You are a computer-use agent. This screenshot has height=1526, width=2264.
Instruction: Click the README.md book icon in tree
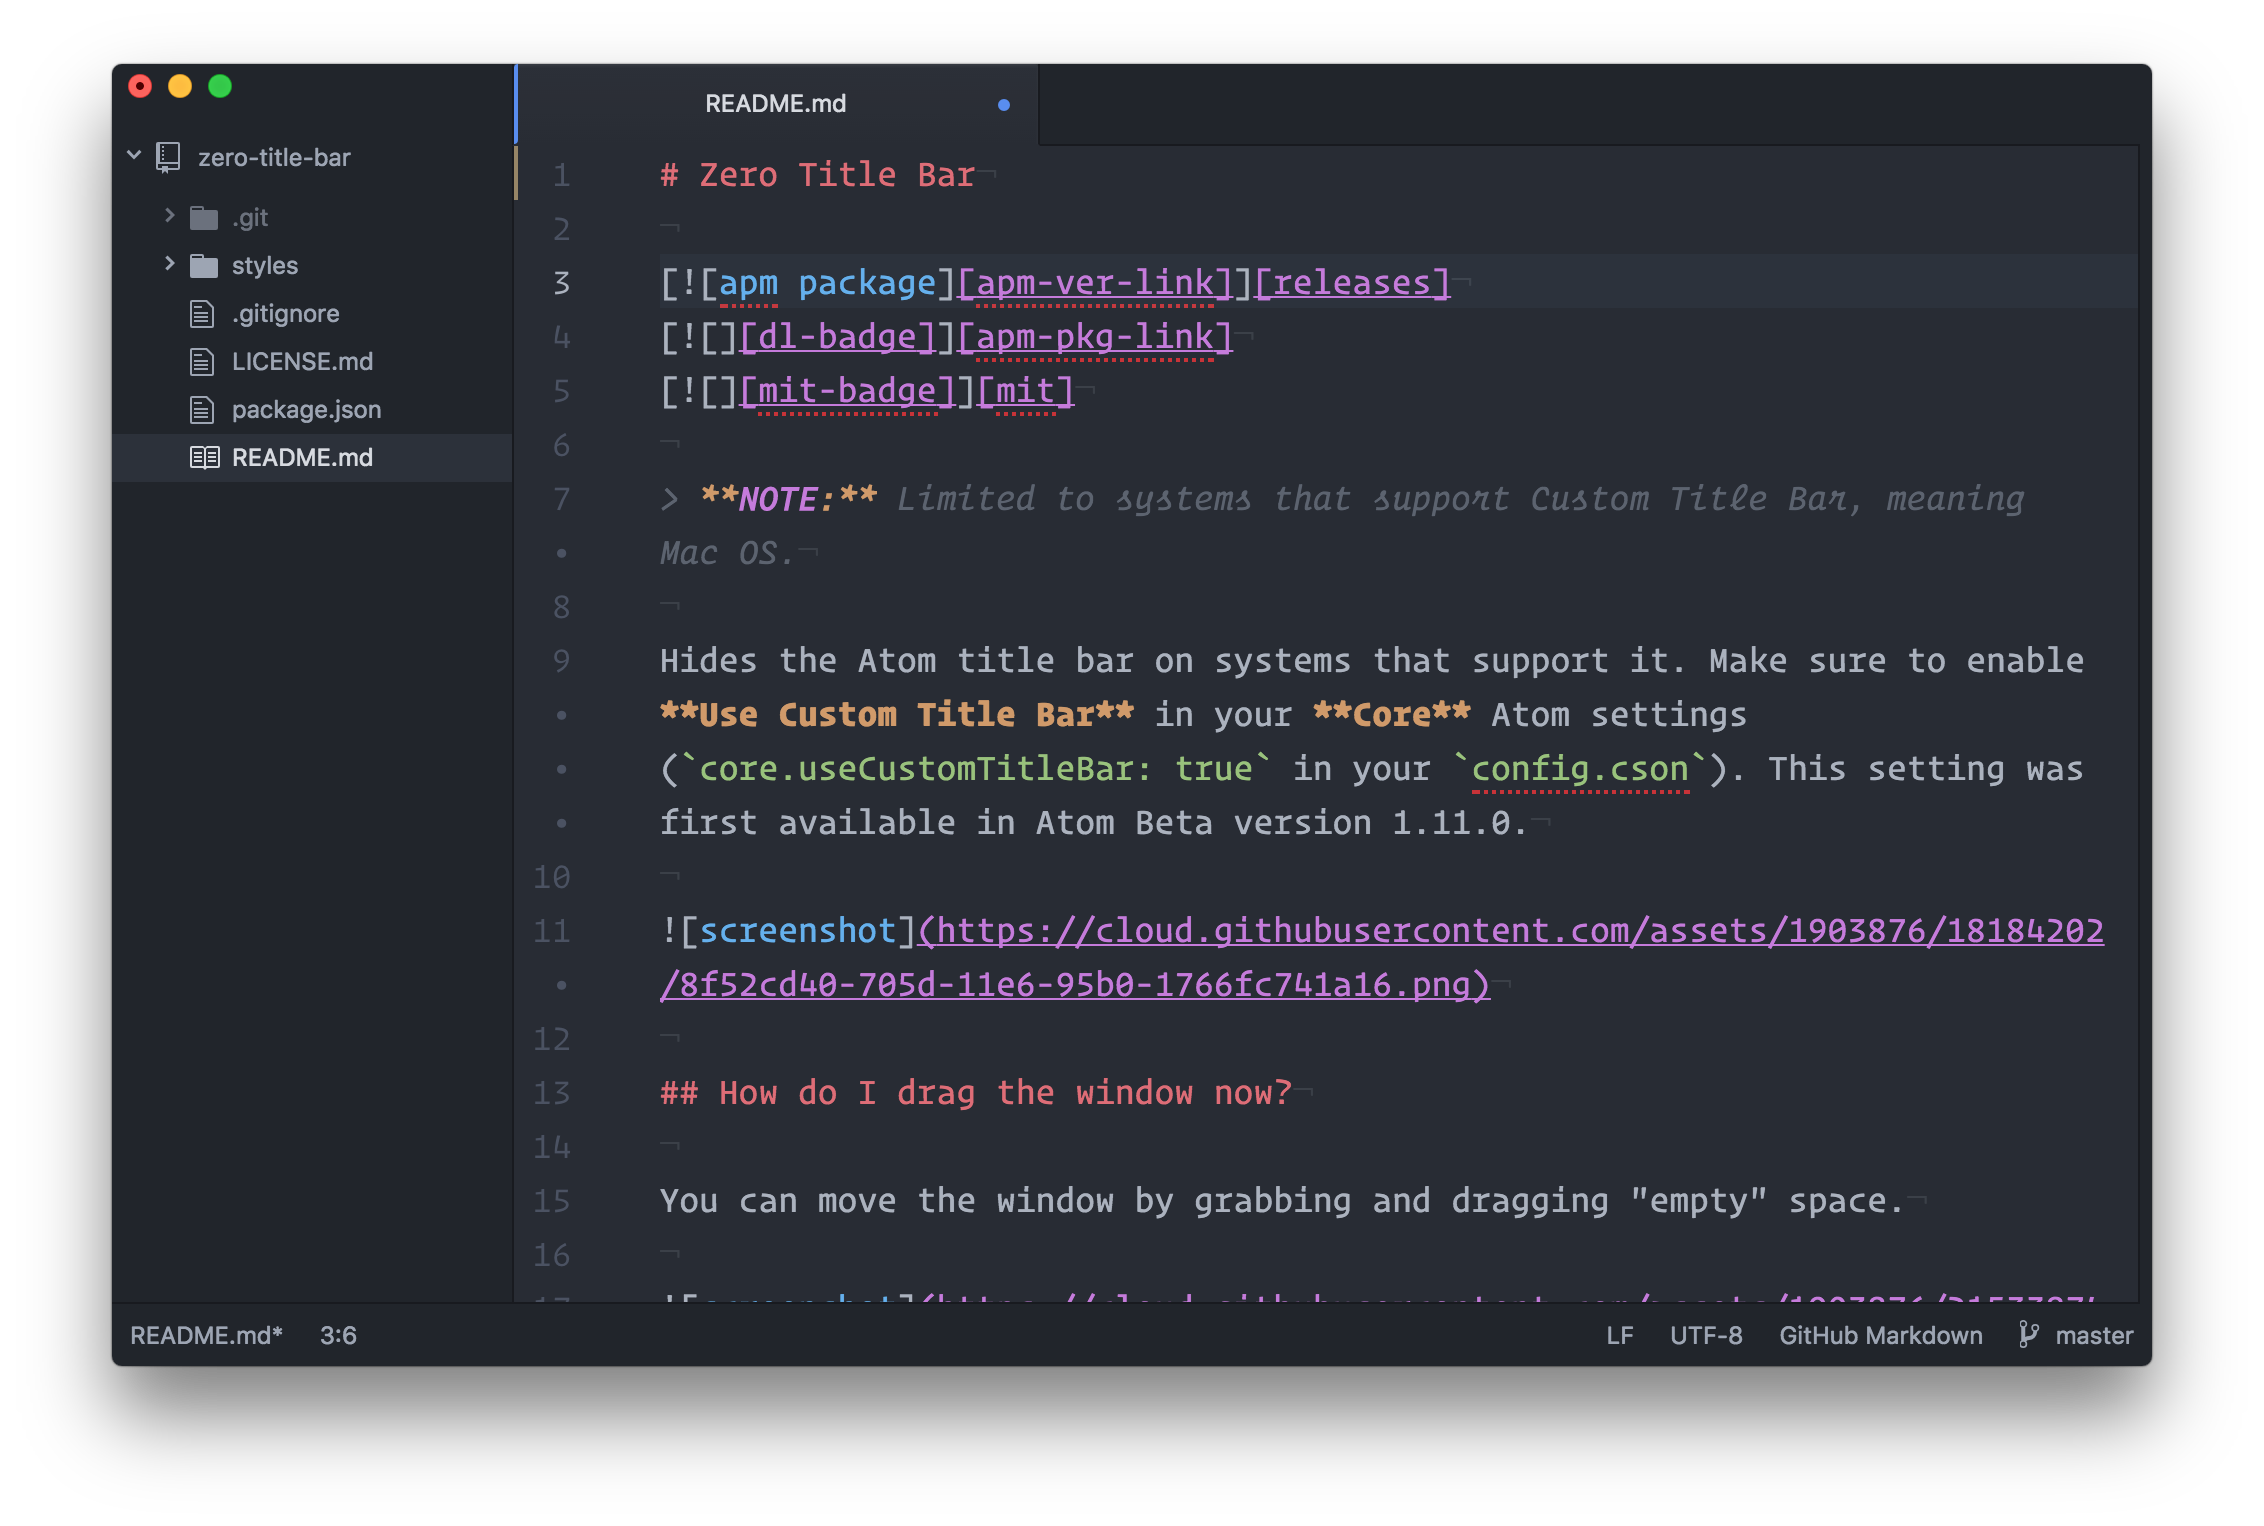coord(205,458)
